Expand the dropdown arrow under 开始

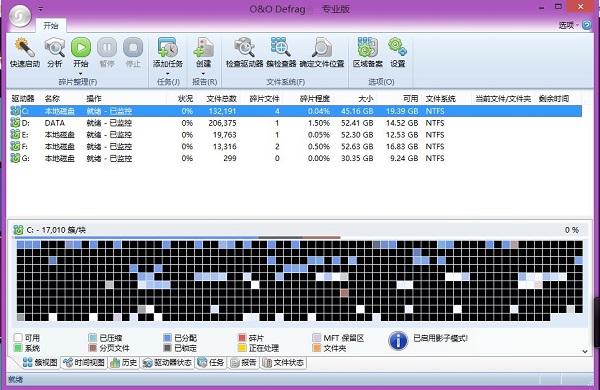pos(81,73)
